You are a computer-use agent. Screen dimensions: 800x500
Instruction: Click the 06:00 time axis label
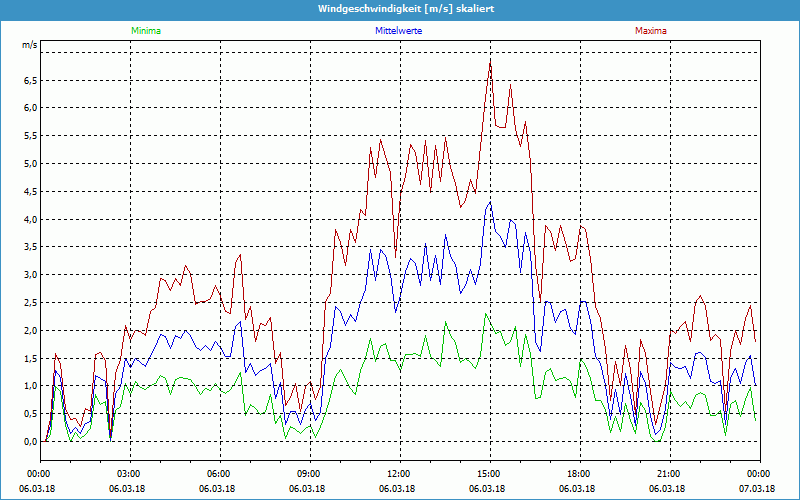pos(219,474)
